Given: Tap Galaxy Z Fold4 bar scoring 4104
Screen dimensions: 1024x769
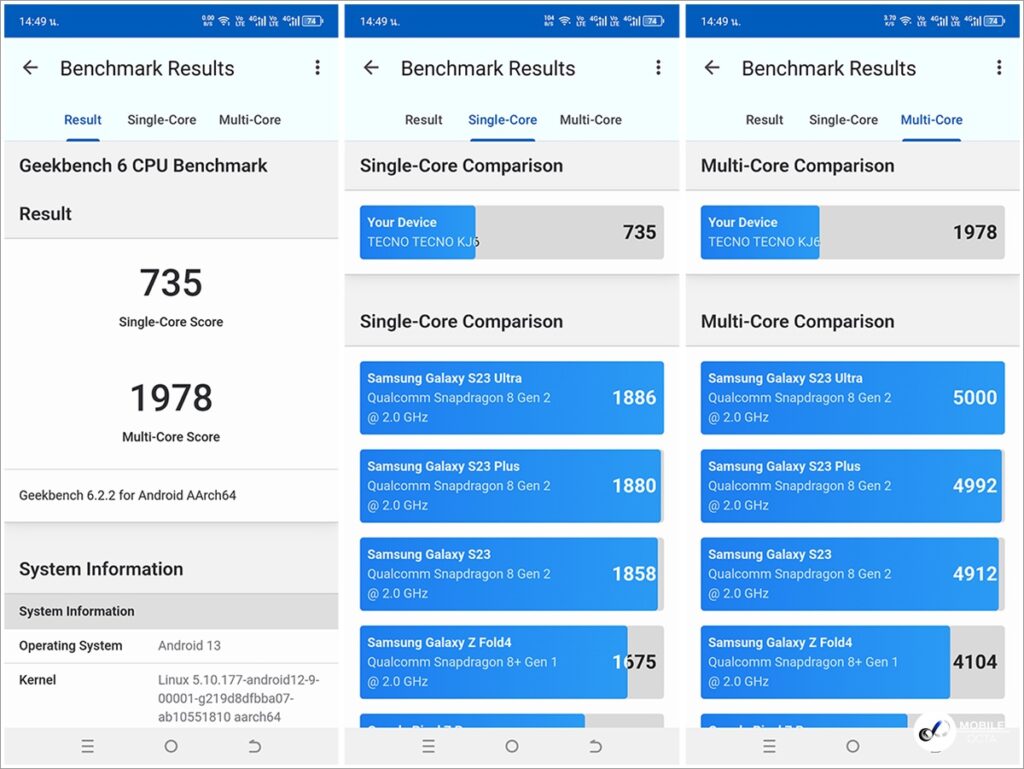Looking at the screenshot, I should coord(853,662).
